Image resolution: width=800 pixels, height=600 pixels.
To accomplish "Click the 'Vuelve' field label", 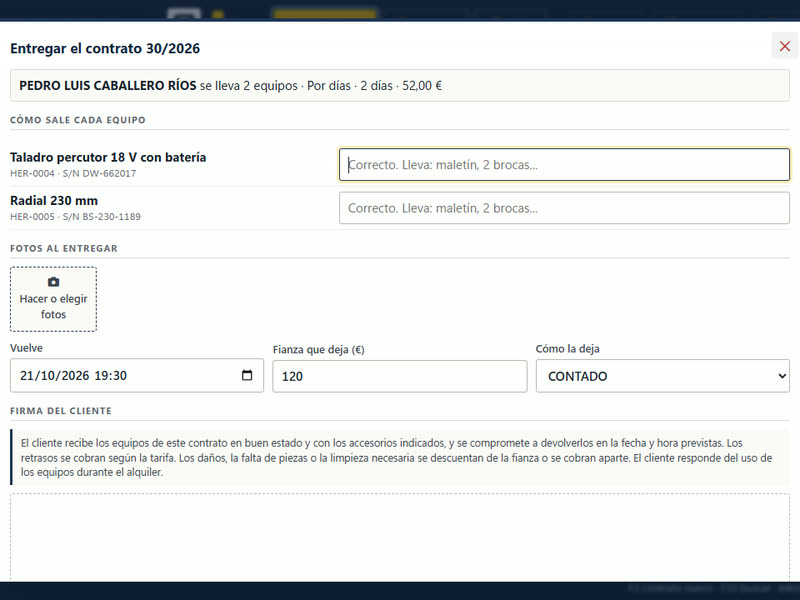I will coord(27,348).
